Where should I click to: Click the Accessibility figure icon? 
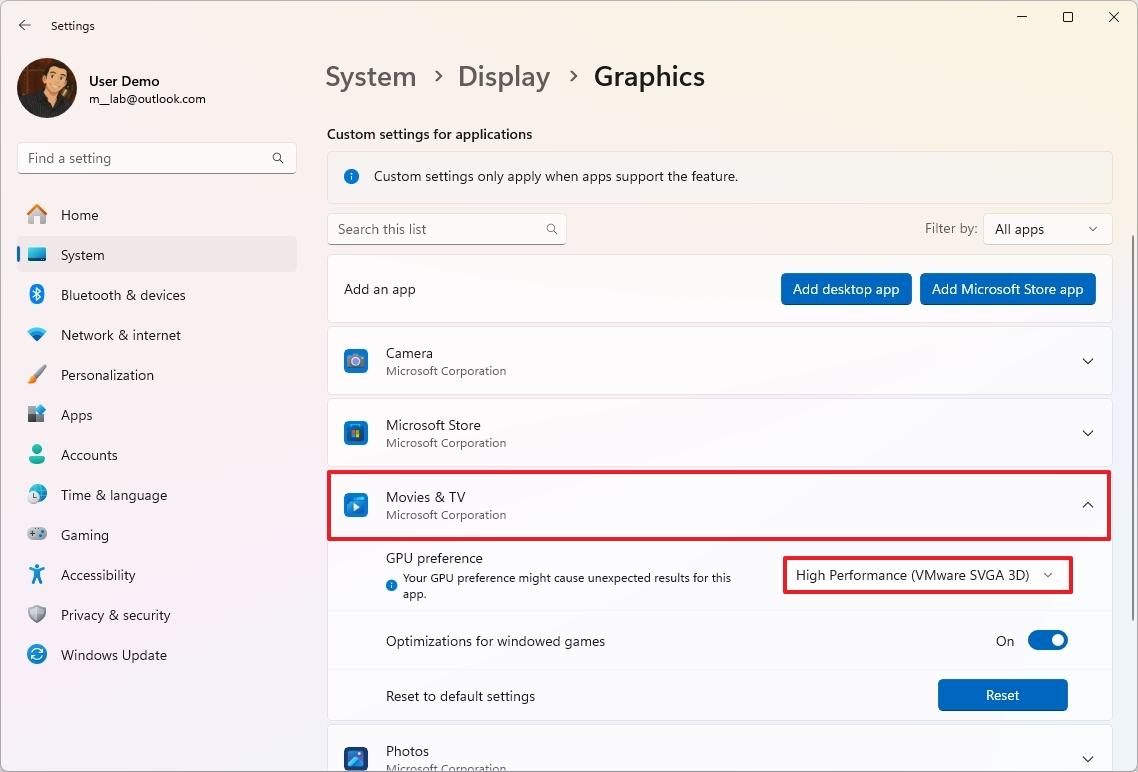point(37,575)
